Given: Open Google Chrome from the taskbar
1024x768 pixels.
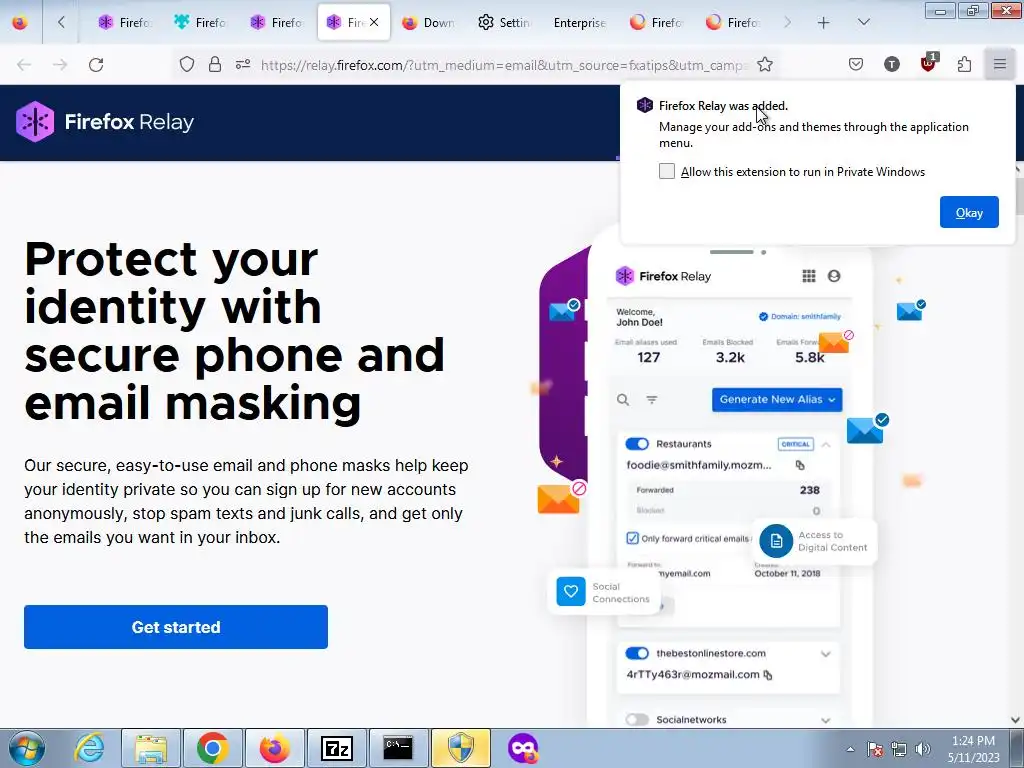Looking at the screenshot, I should coord(212,748).
